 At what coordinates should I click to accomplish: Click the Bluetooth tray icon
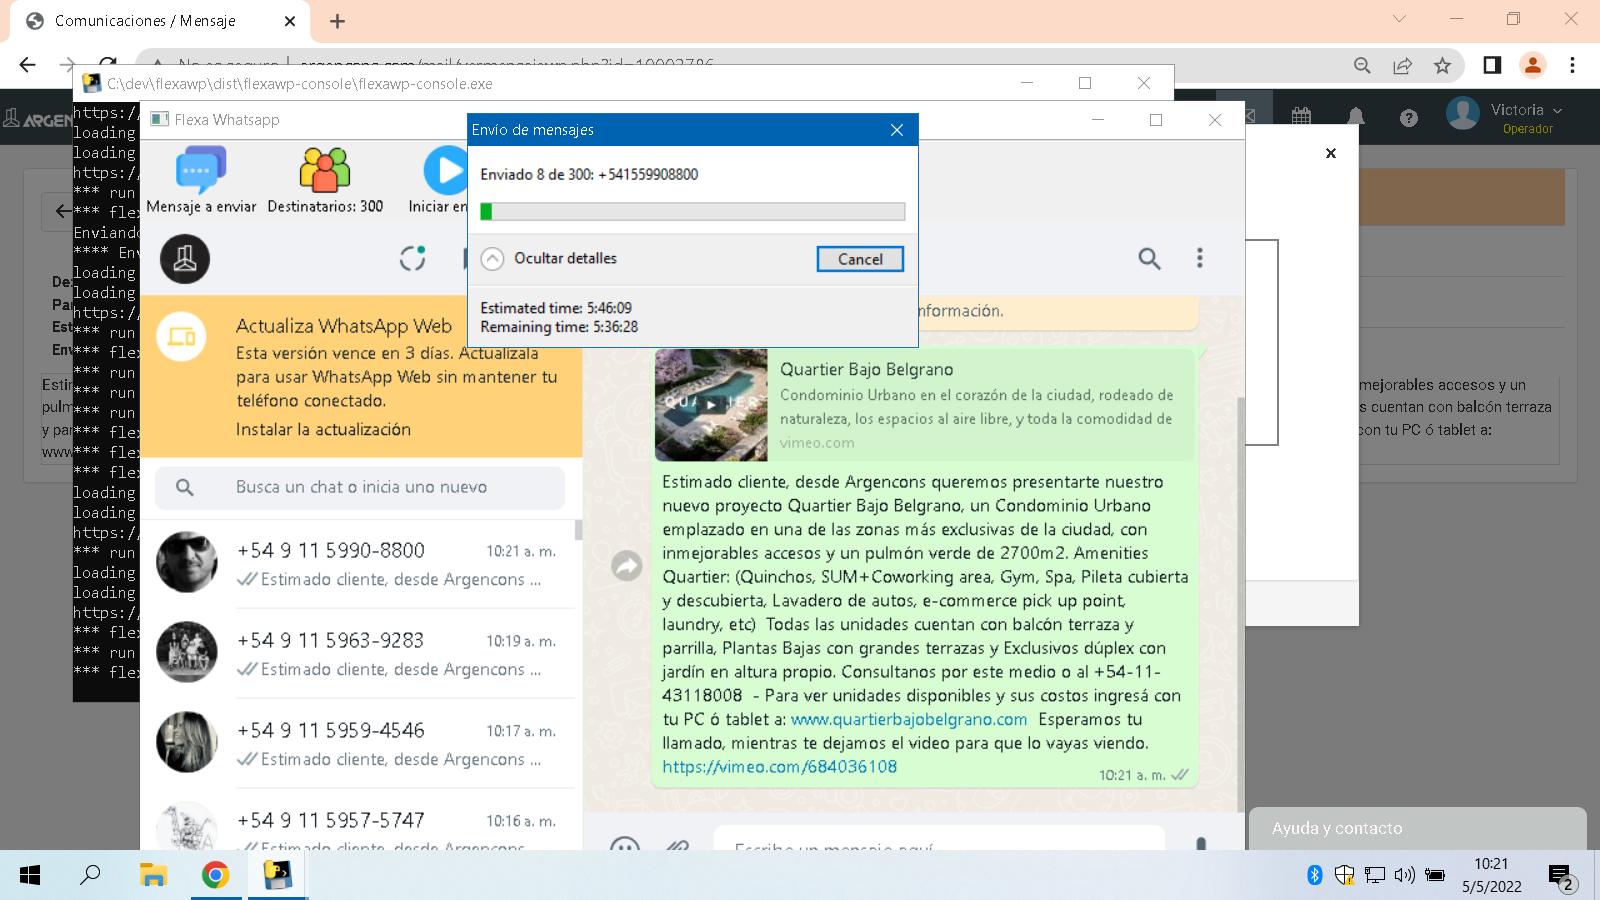1315,875
